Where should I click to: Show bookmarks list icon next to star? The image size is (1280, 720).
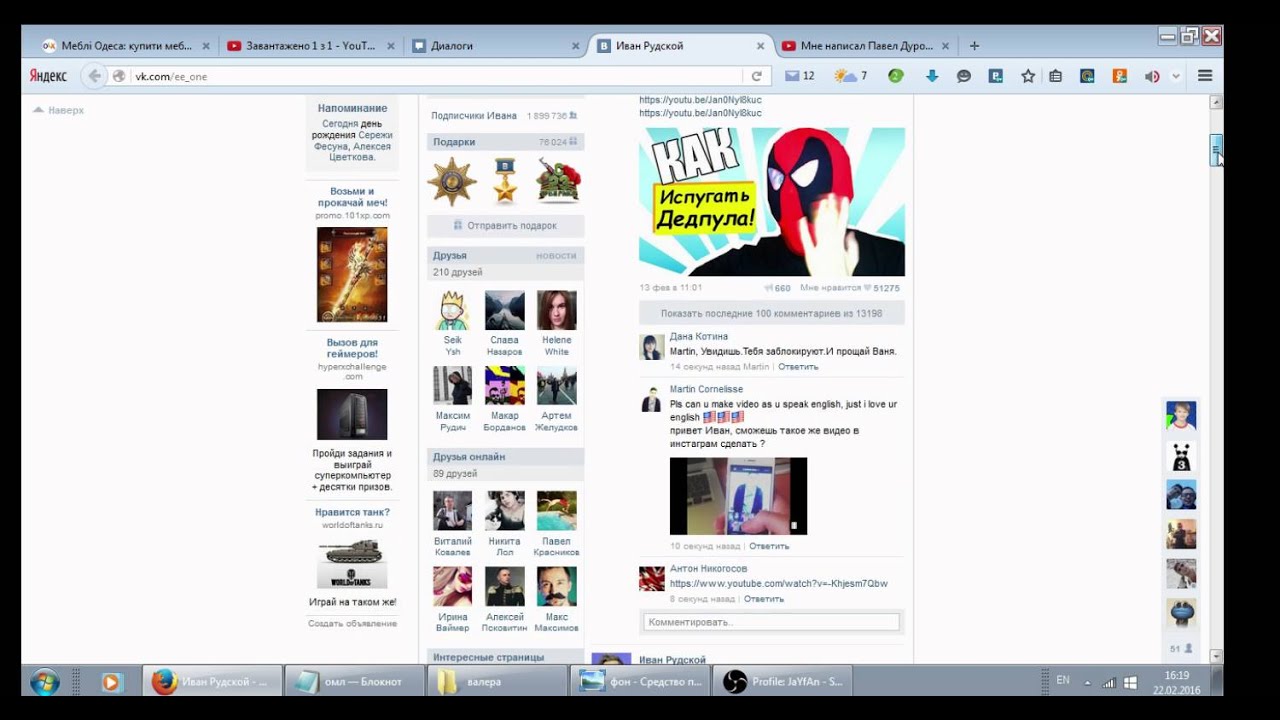(1056, 76)
